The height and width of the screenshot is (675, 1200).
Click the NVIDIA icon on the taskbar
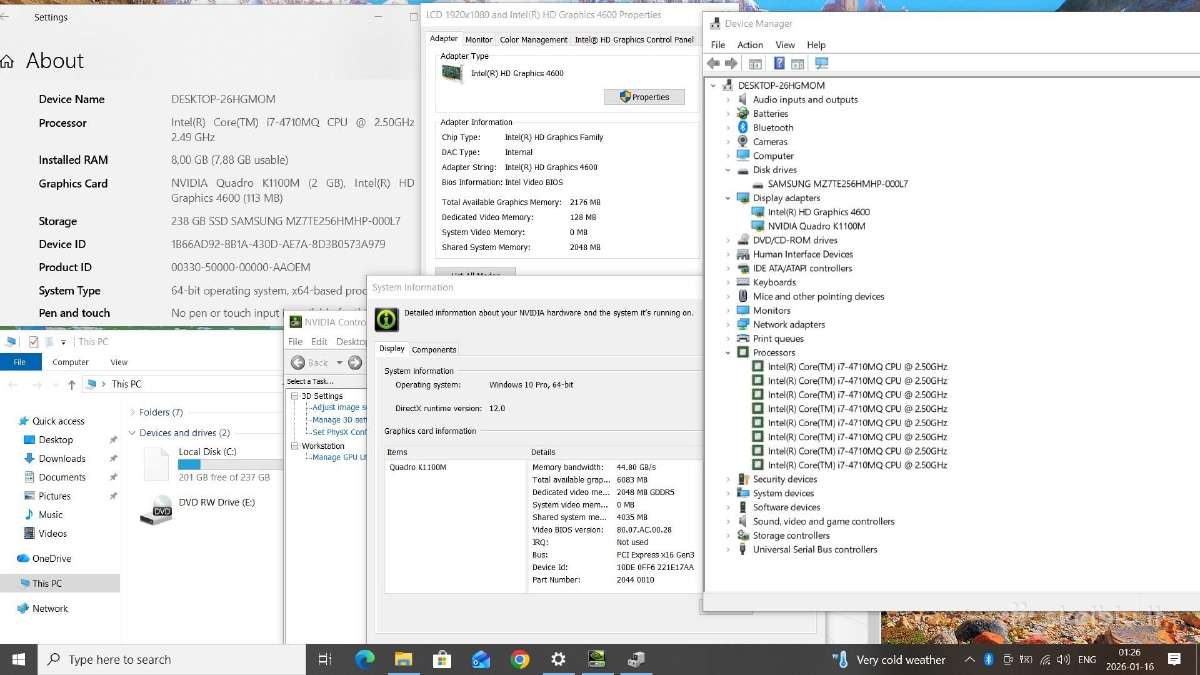click(597, 659)
